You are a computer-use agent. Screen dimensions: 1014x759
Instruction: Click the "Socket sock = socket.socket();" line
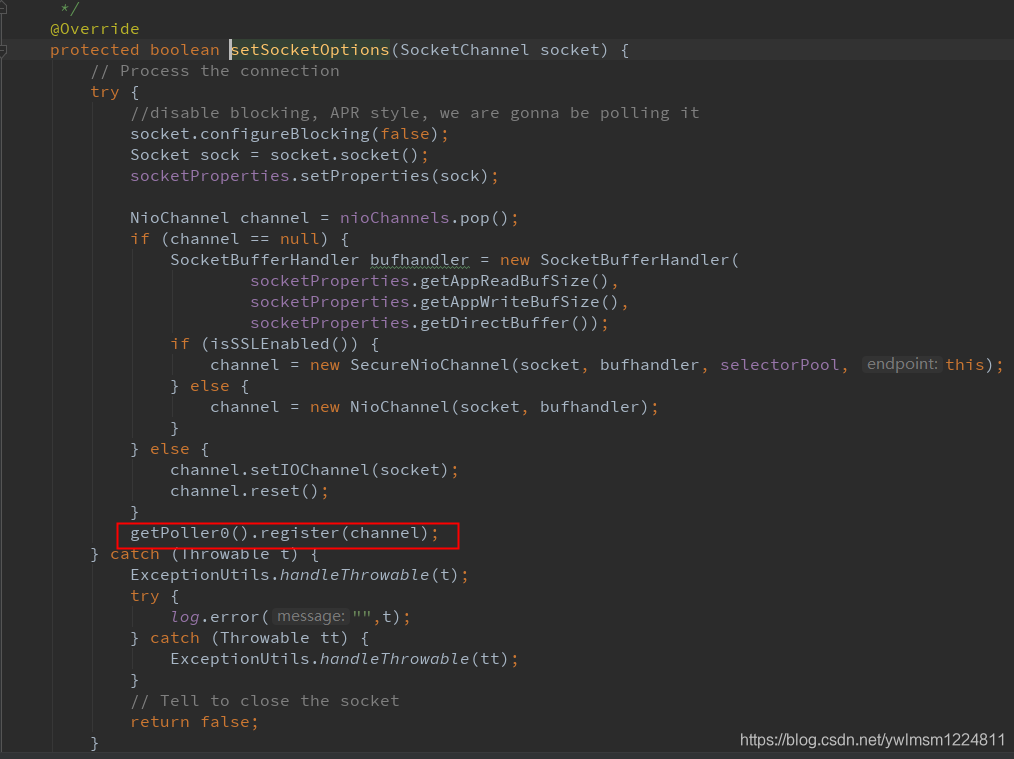(x=279, y=155)
